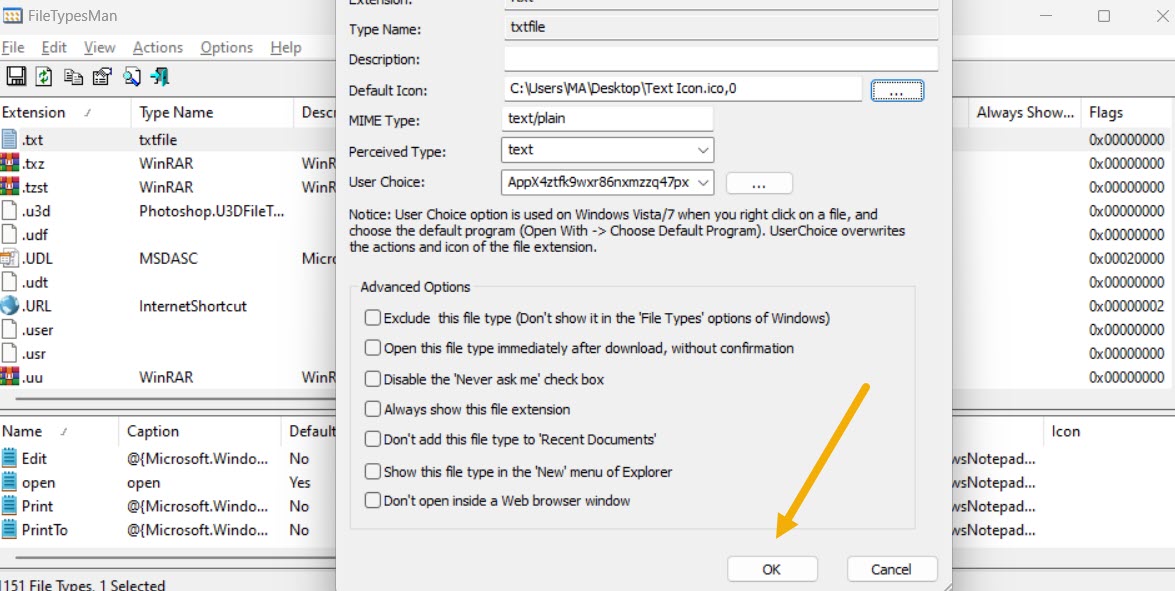Click Cancel to dismiss dialog
The image size is (1175, 591).
[x=891, y=569]
